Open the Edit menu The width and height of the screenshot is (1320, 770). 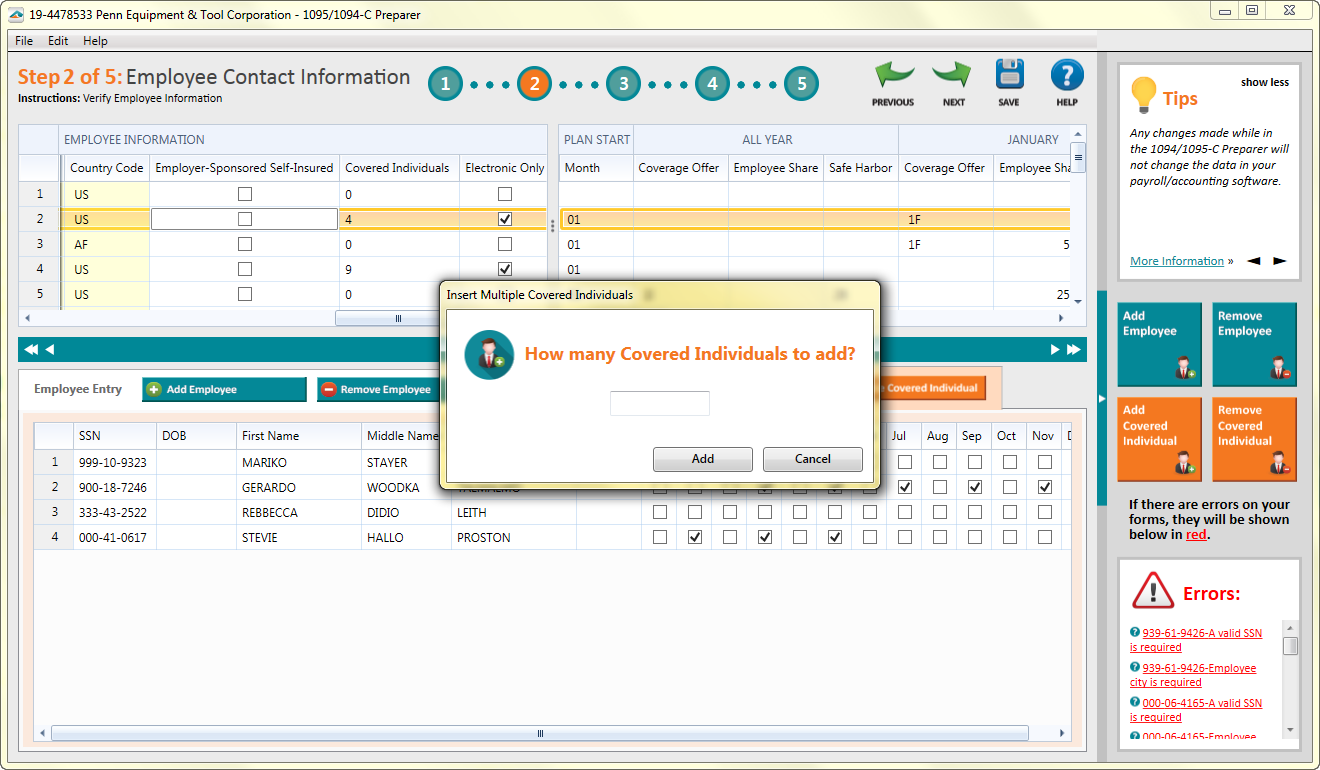tap(58, 41)
